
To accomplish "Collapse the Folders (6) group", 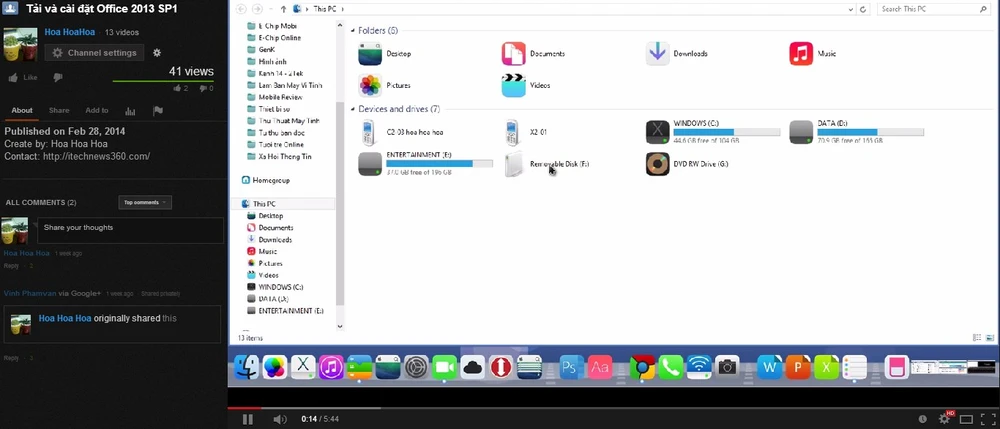I will coord(352,31).
